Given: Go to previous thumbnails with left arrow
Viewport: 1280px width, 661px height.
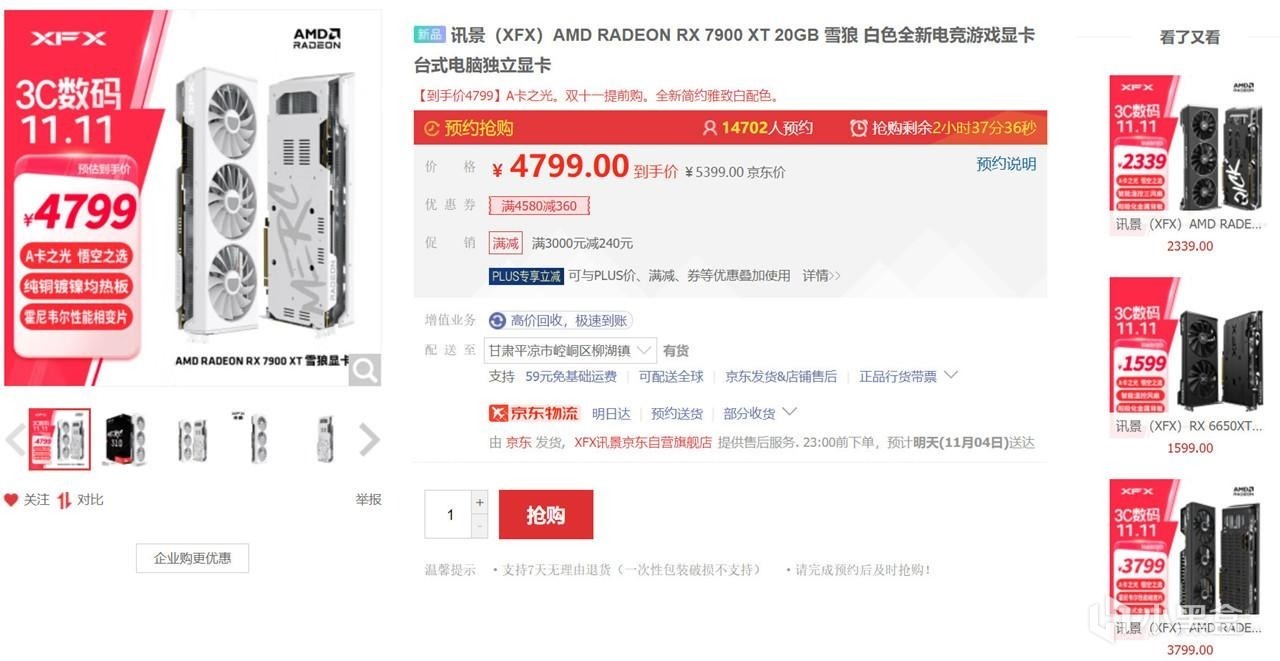Looking at the screenshot, I should (x=14, y=439).
